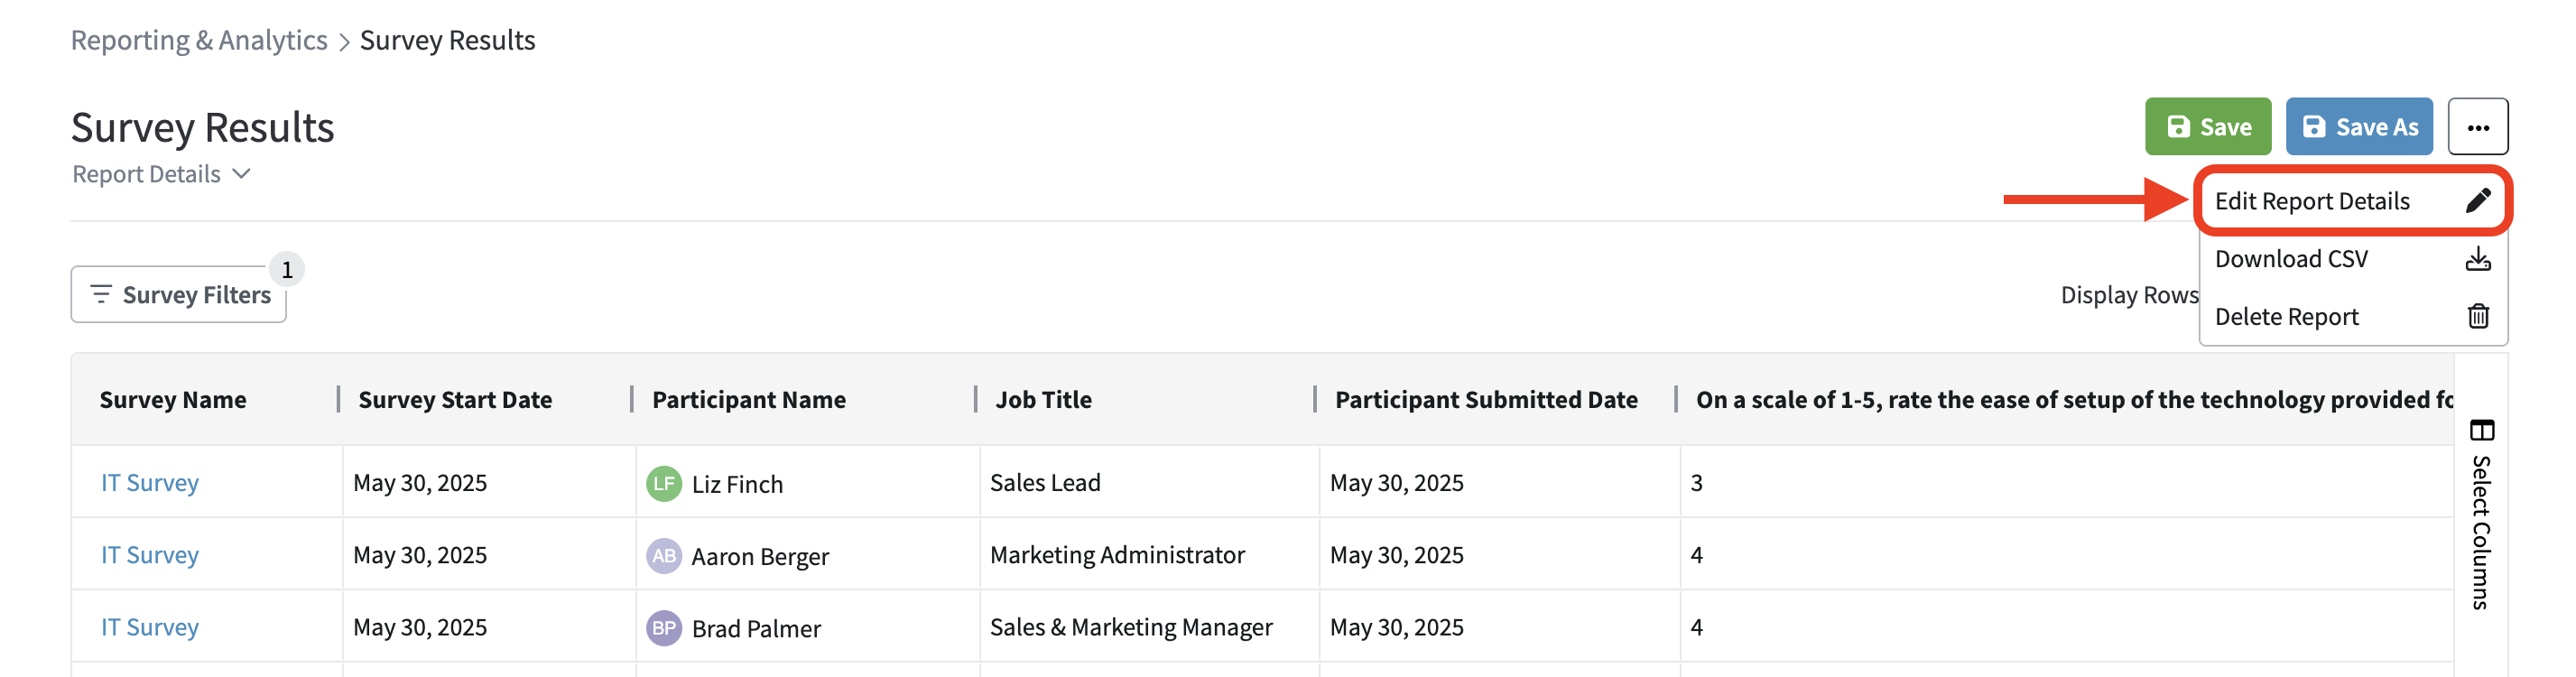Click the Select Columns panel icon
2576x677 pixels.
pos(2481,430)
